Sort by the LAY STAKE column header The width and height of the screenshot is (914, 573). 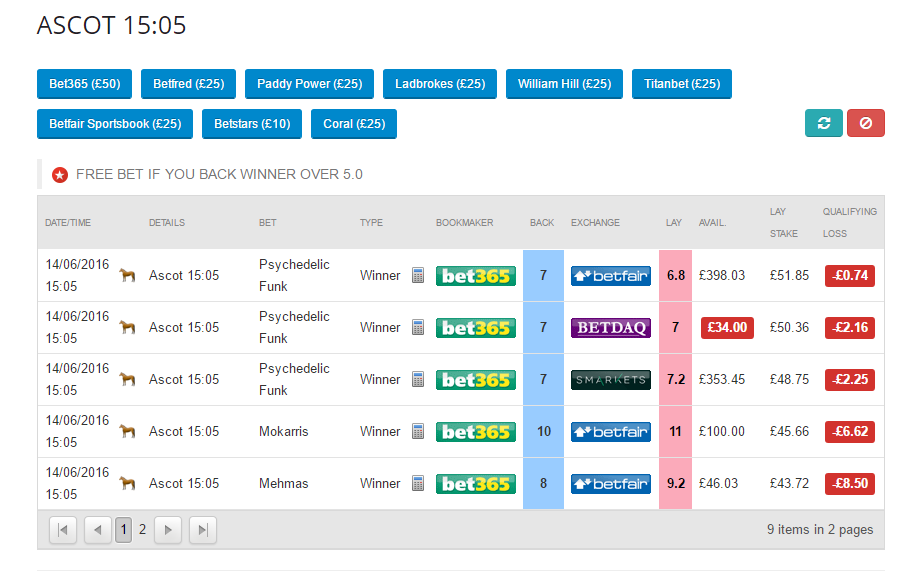pyautogui.click(x=783, y=223)
